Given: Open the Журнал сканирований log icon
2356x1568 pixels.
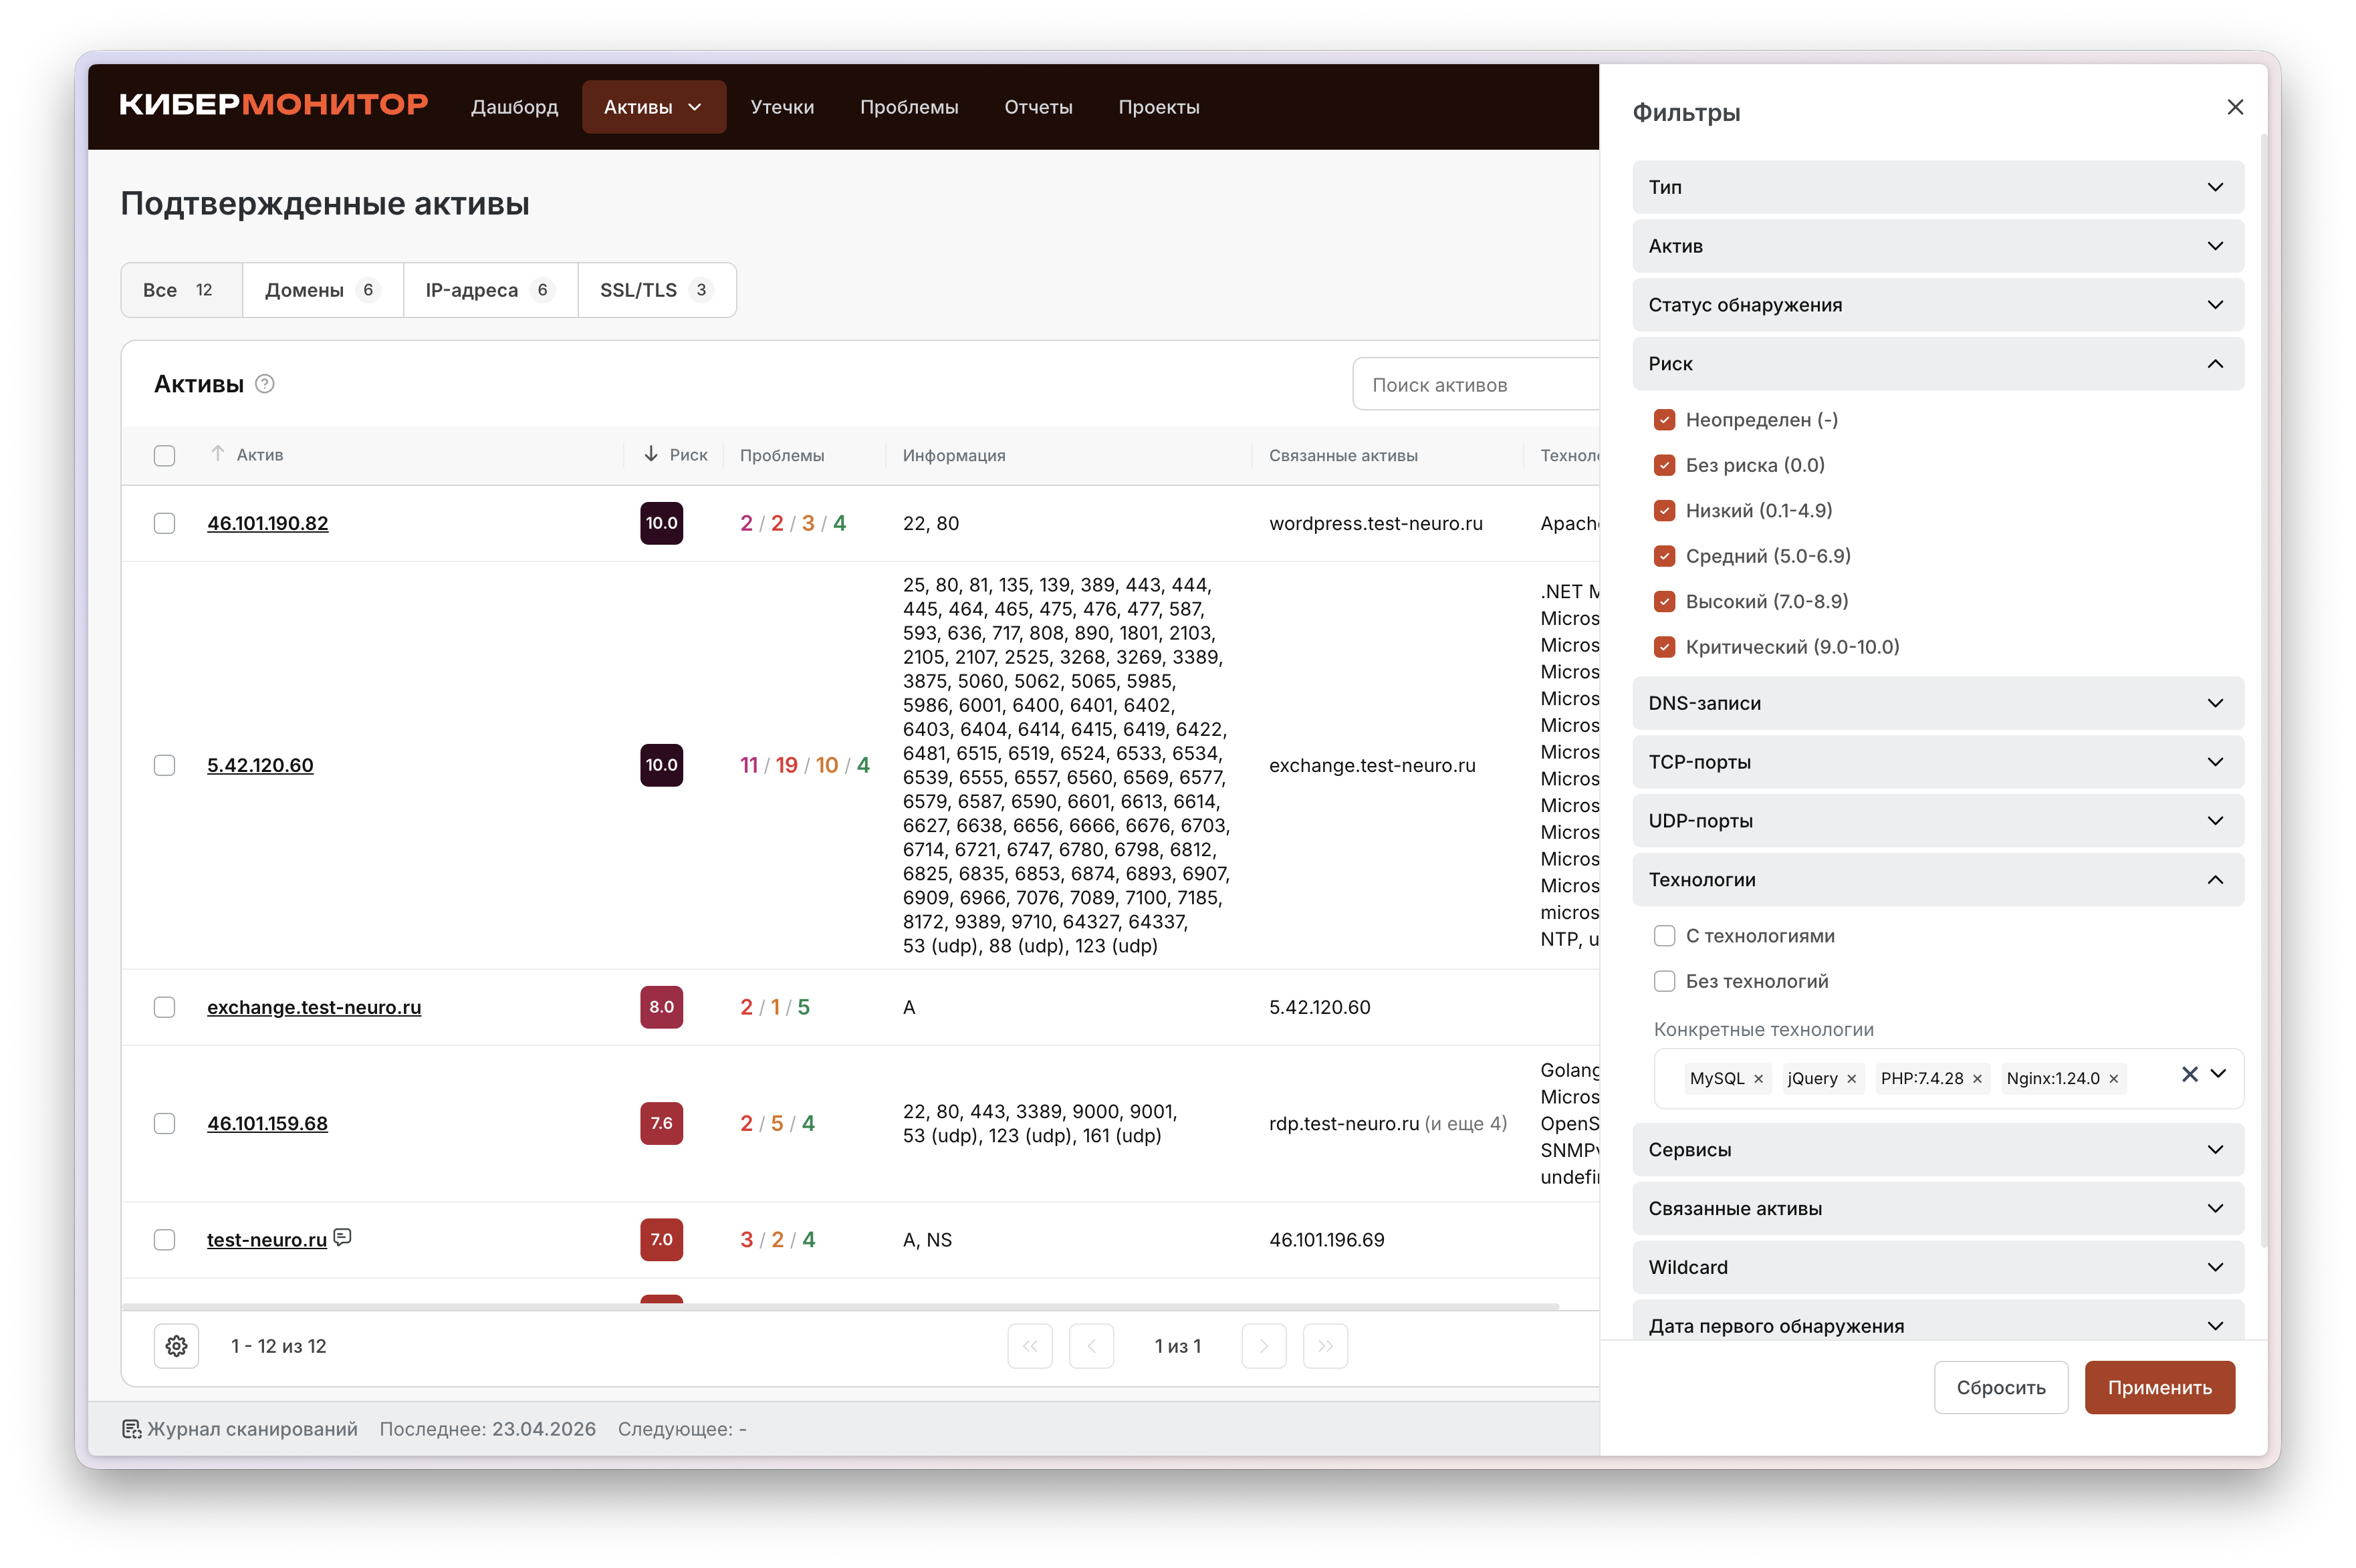Looking at the screenshot, I should tap(132, 1429).
